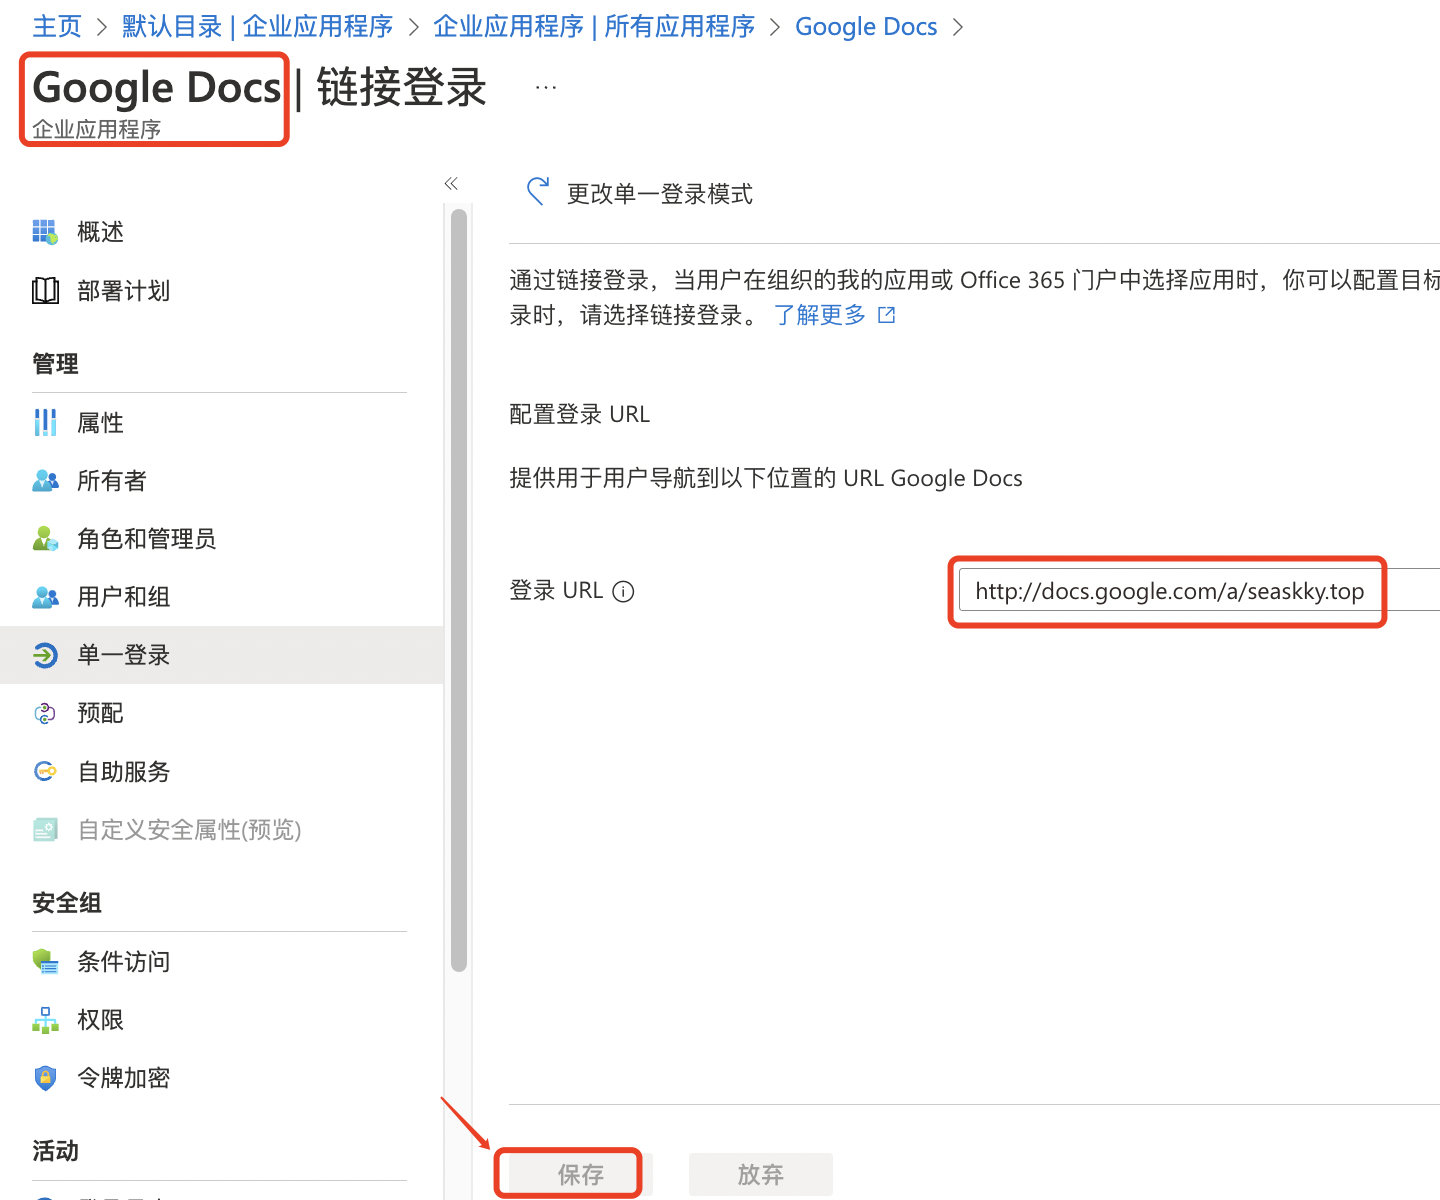Click the 活动 section header
The image size is (1440, 1200).
(x=55, y=1151)
